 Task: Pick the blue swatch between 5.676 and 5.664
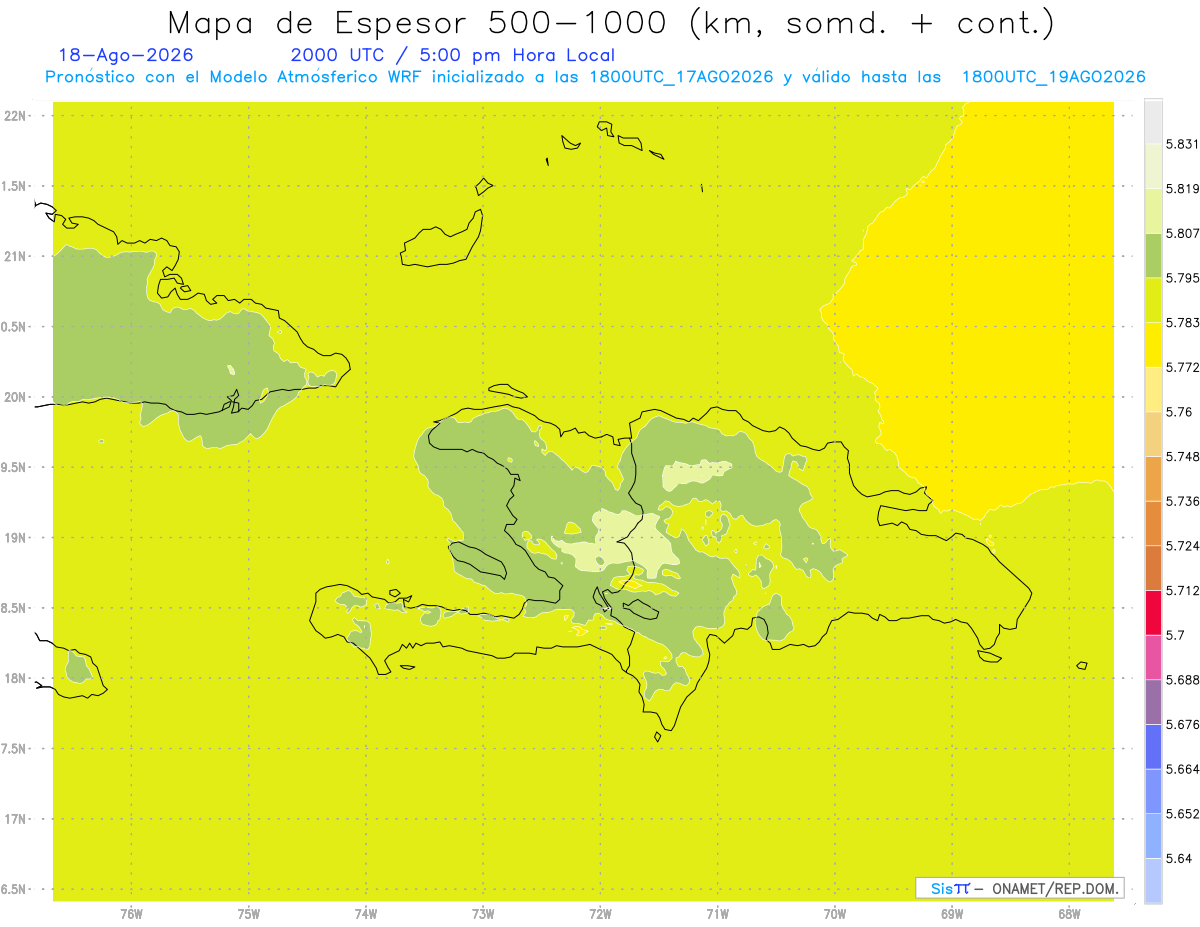1153,746
